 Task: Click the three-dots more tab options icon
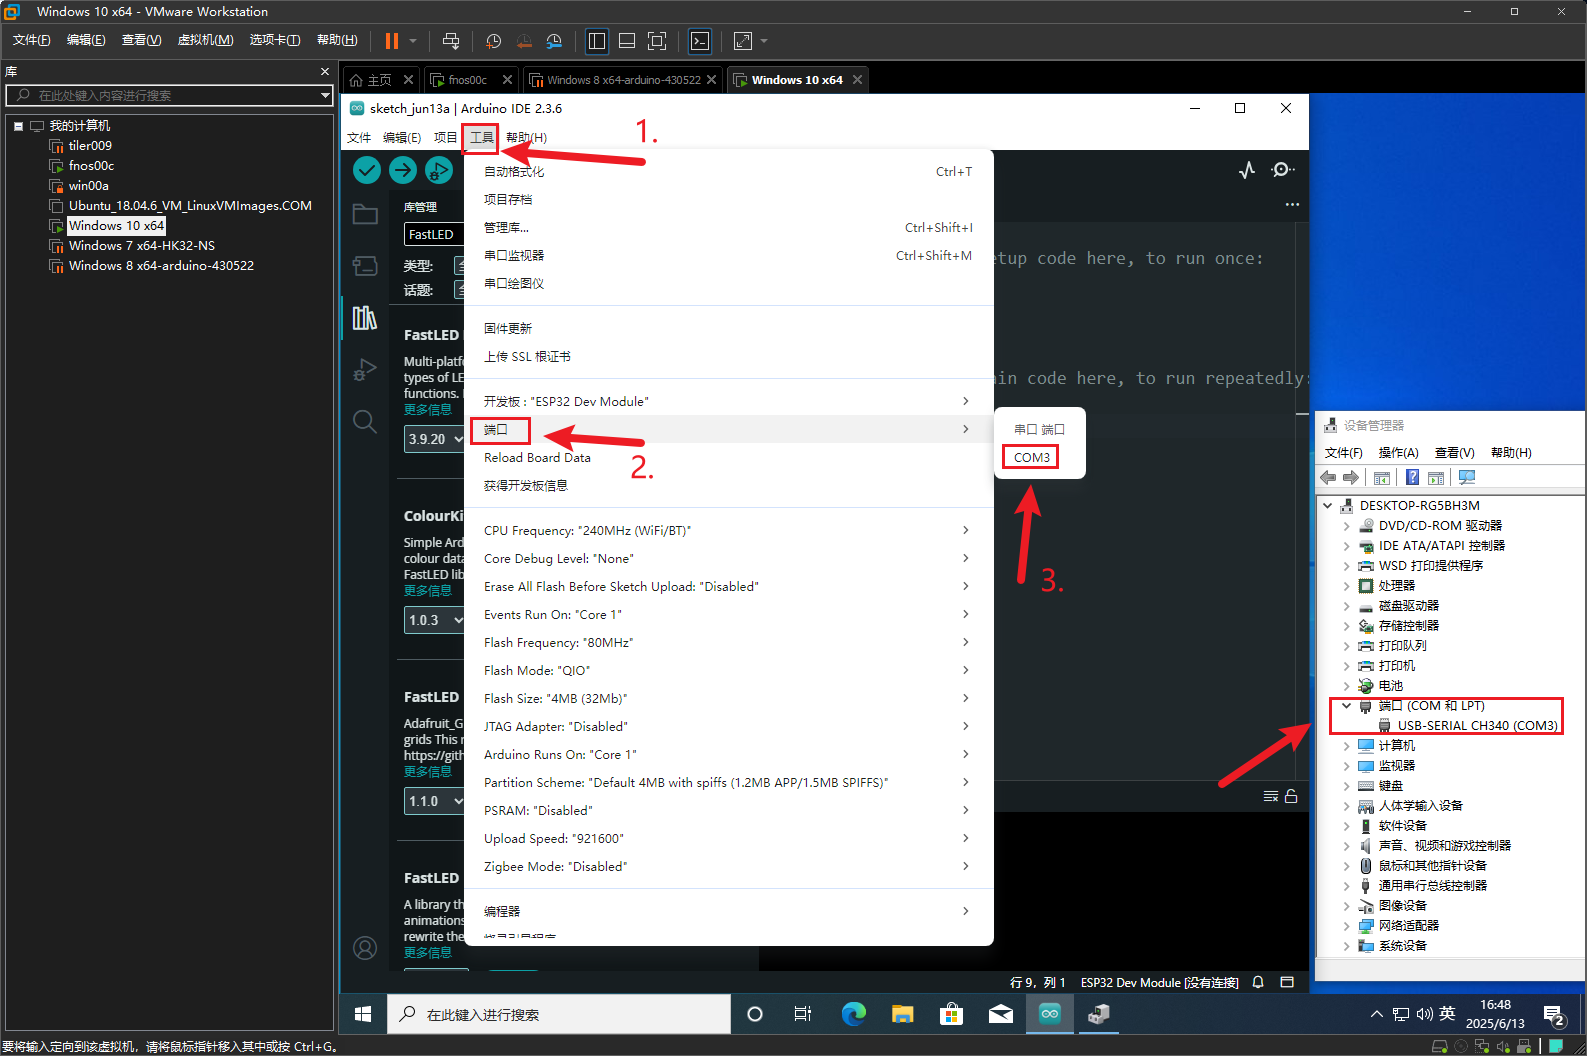coord(1292,204)
